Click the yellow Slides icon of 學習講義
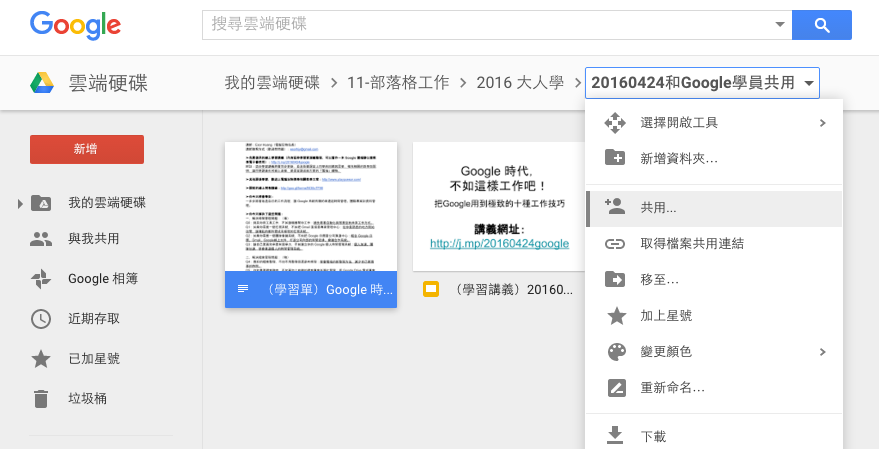879x449 pixels. tap(431, 289)
